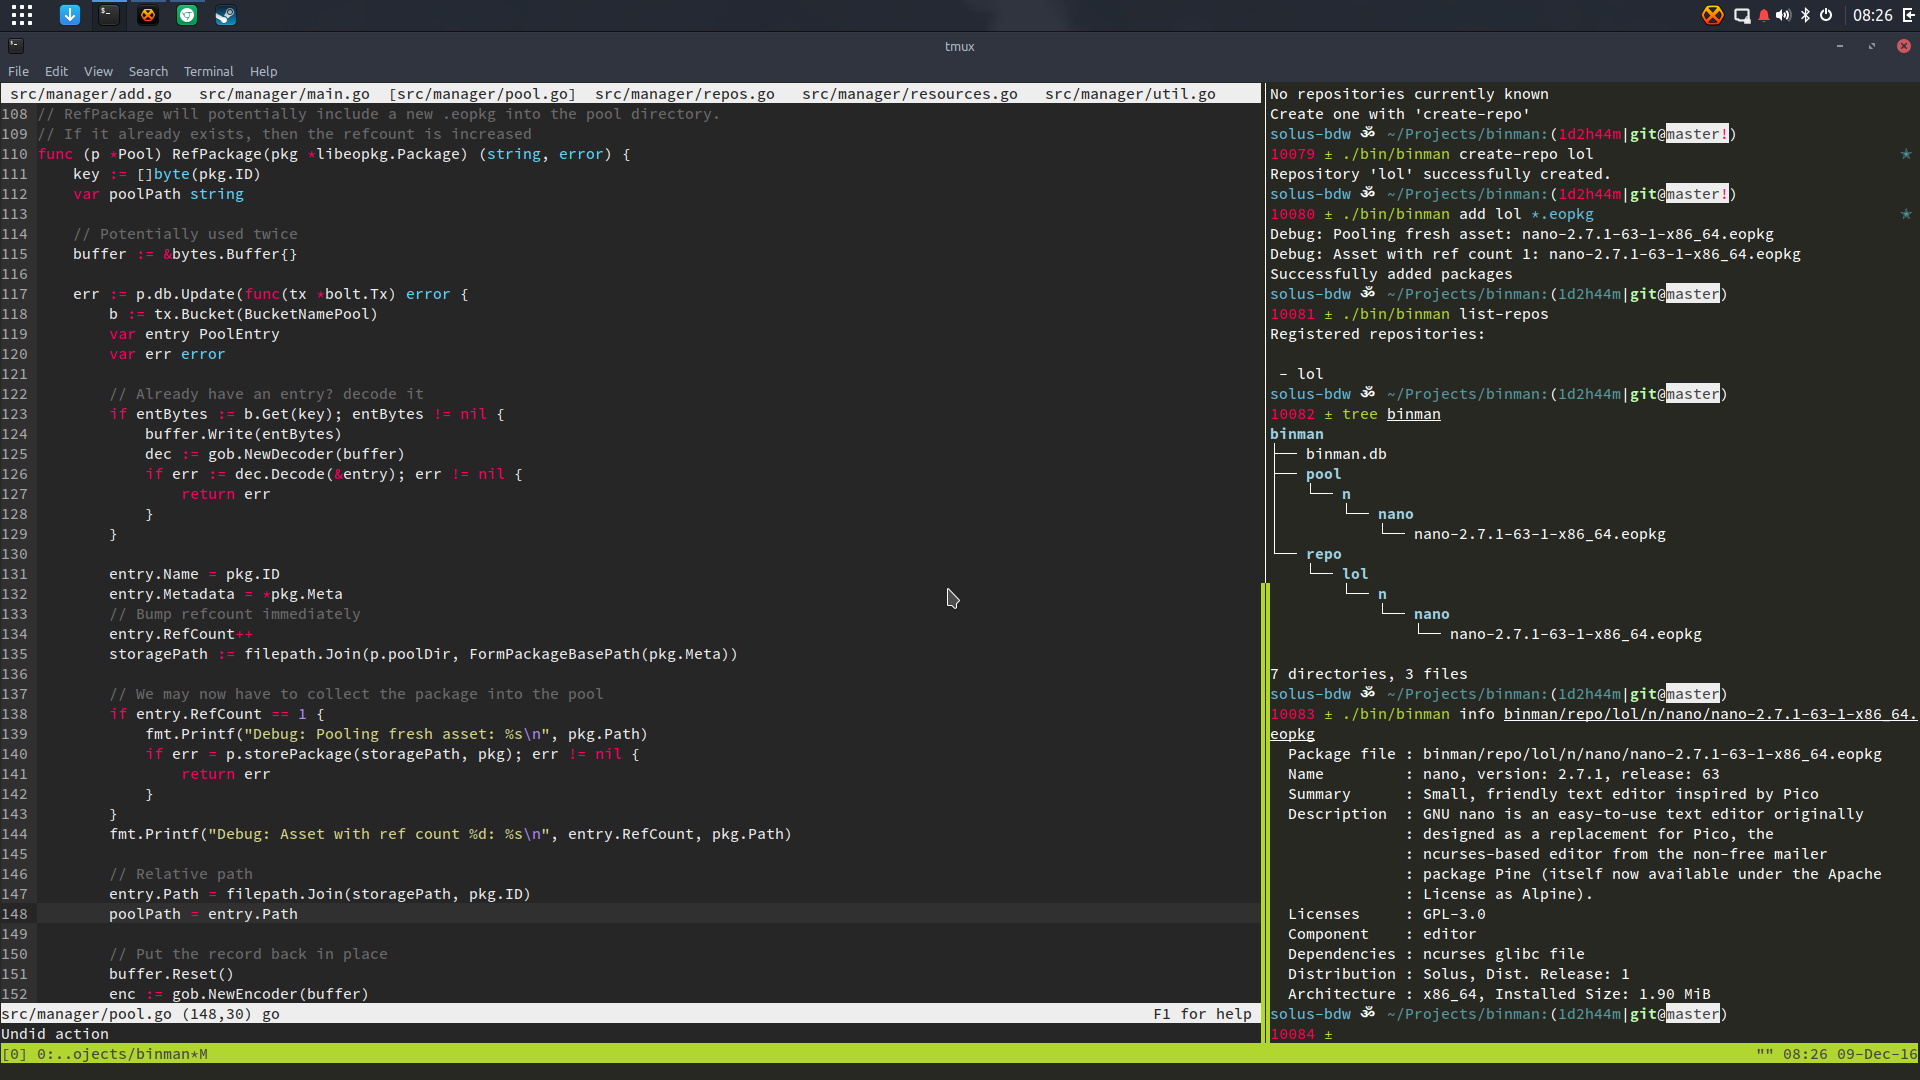Image resolution: width=1920 pixels, height=1080 pixels.
Task: Switch to src/manager/util.go buffer tab
Action: tap(1130, 94)
